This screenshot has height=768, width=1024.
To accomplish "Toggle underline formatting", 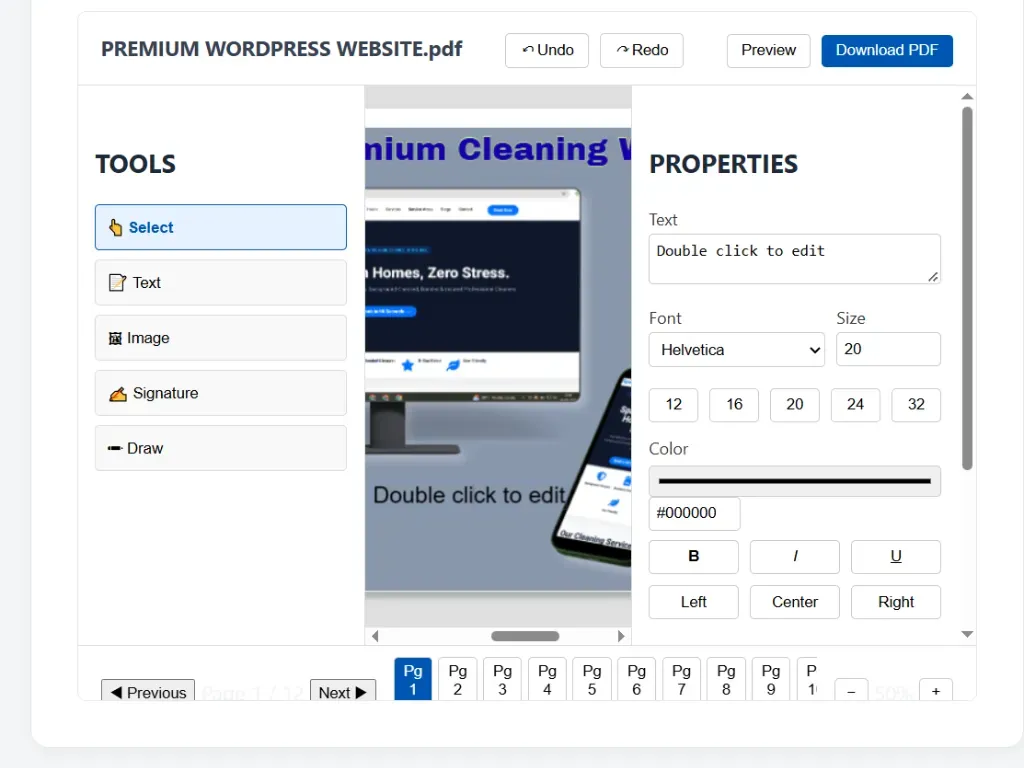I will 896,556.
